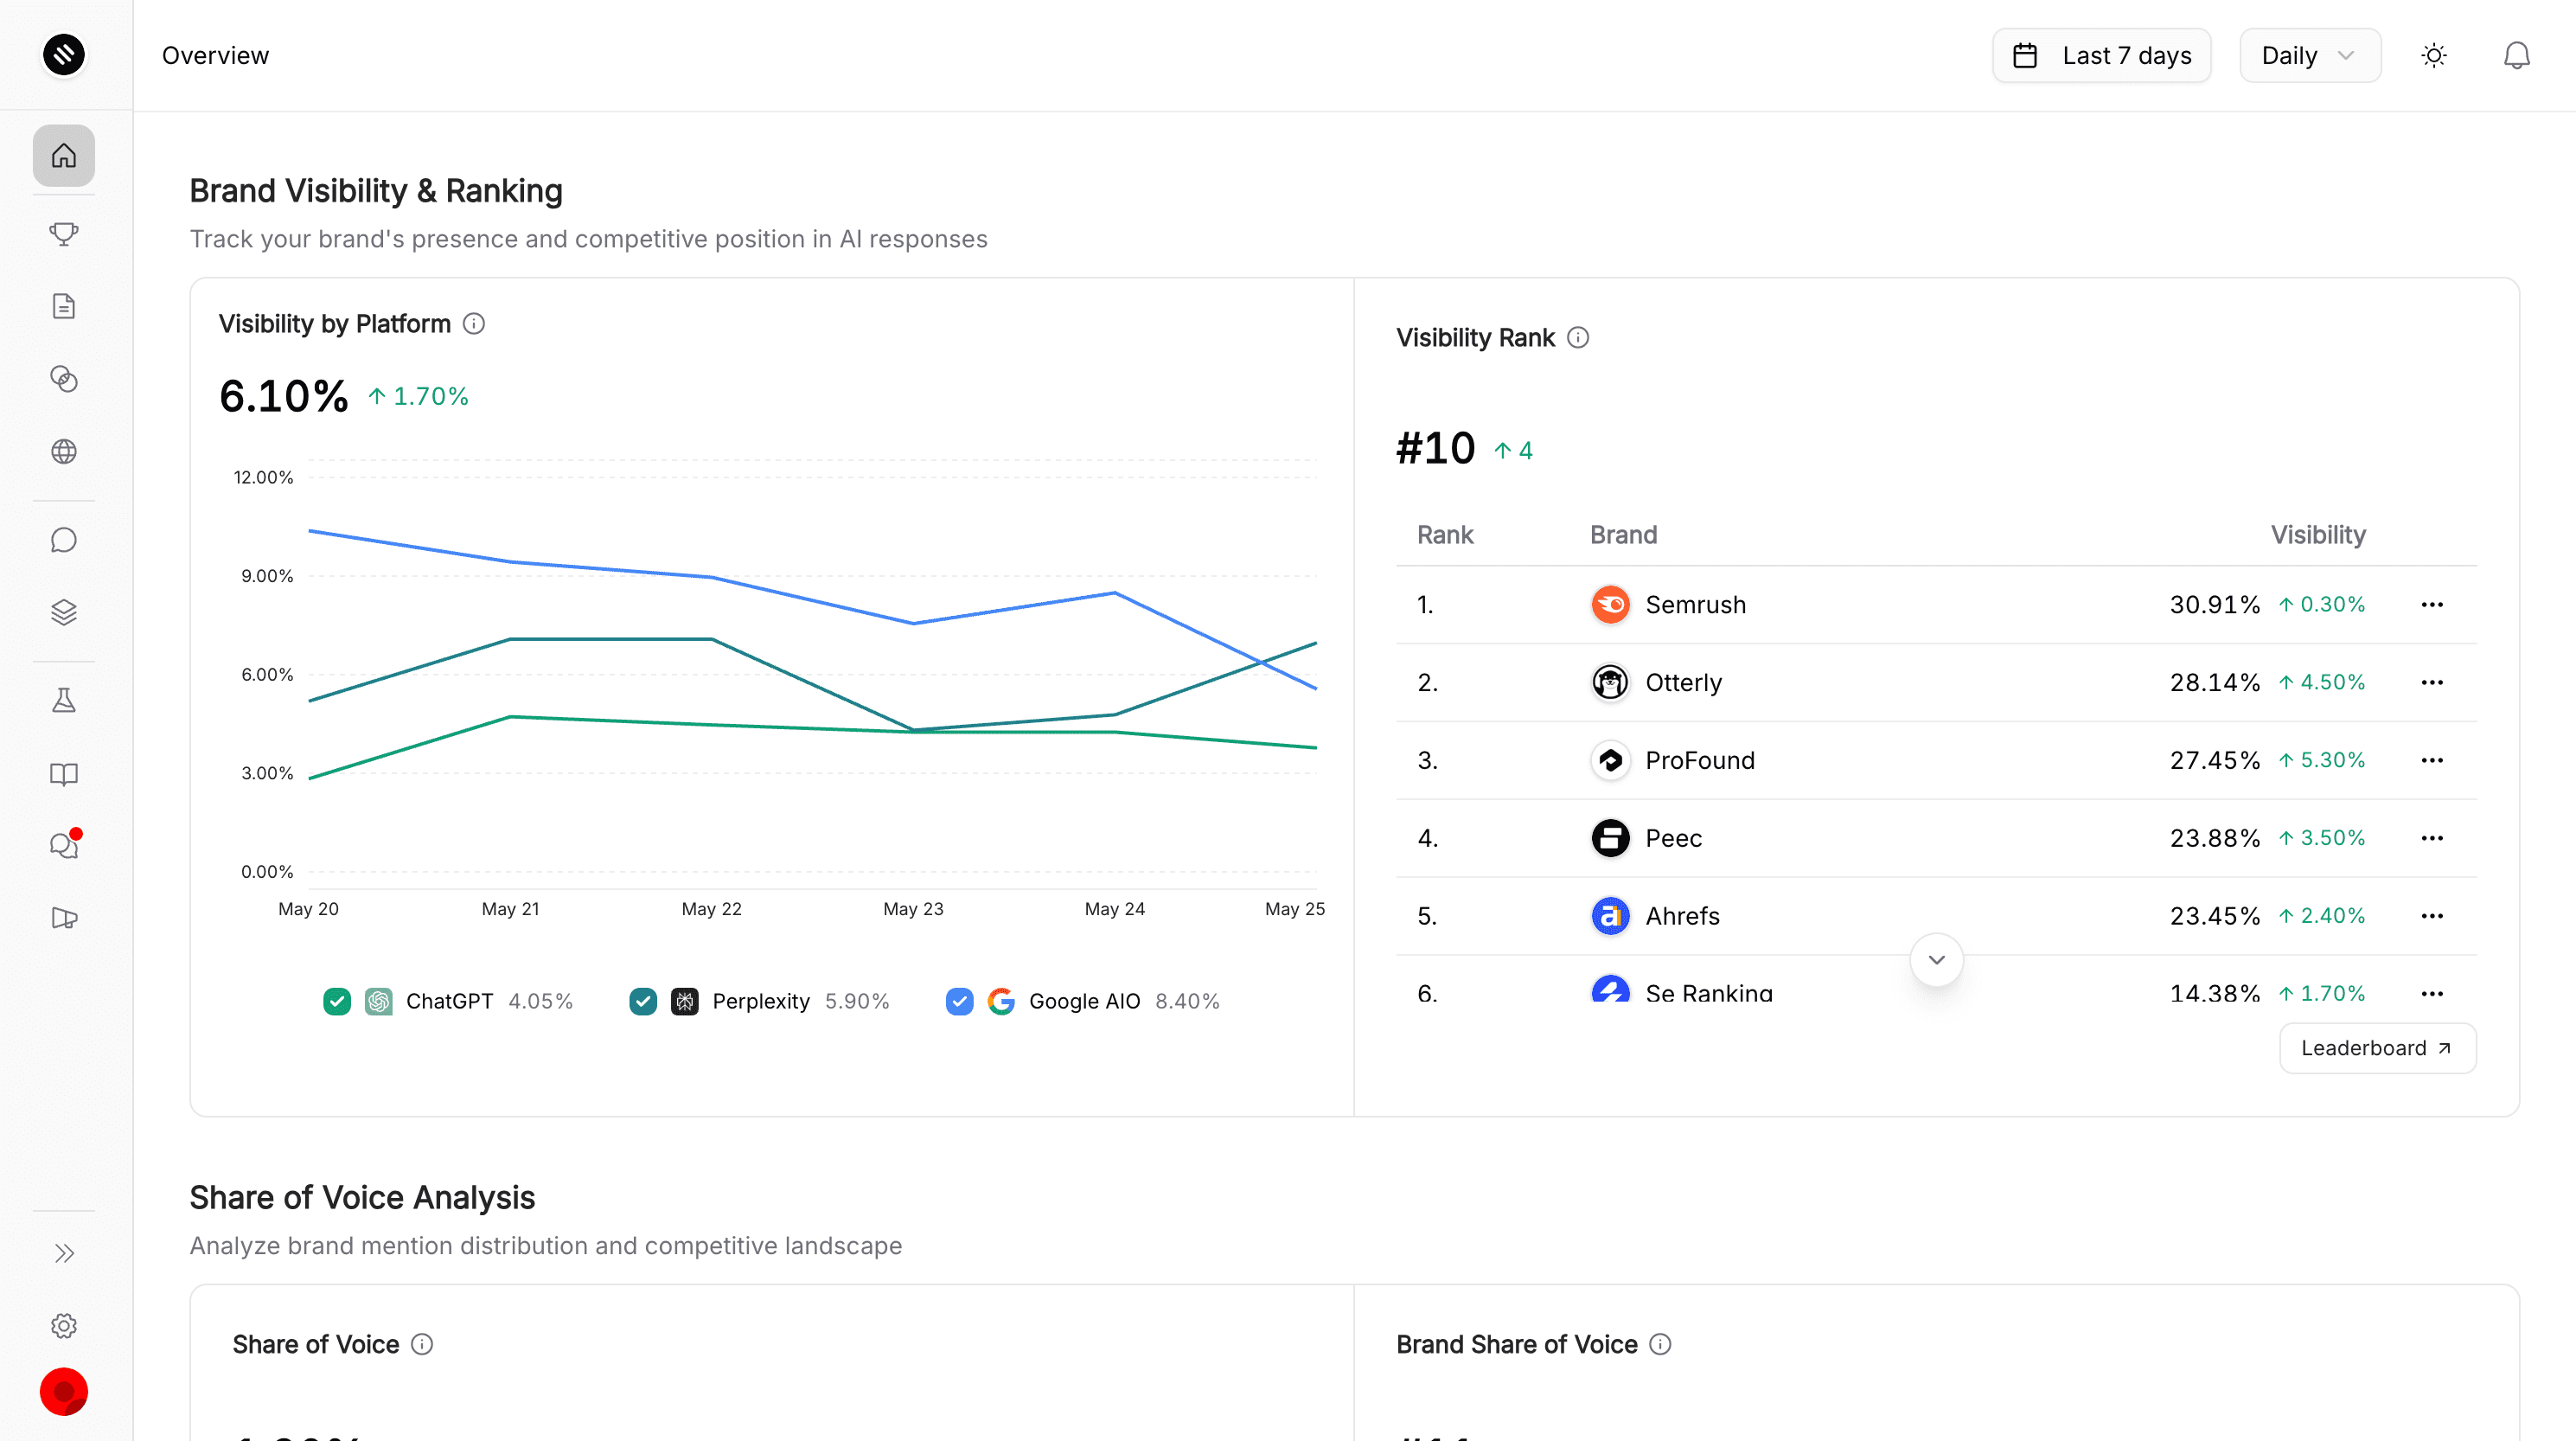The height and width of the screenshot is (1441, 2576).
Task: Show info for Visibility by Platform
Action: 474,324
